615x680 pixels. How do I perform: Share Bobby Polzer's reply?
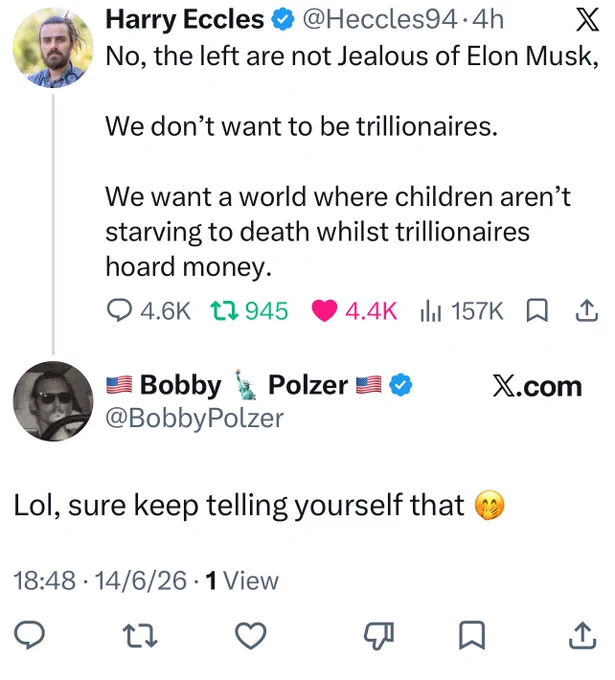[582, 635]
